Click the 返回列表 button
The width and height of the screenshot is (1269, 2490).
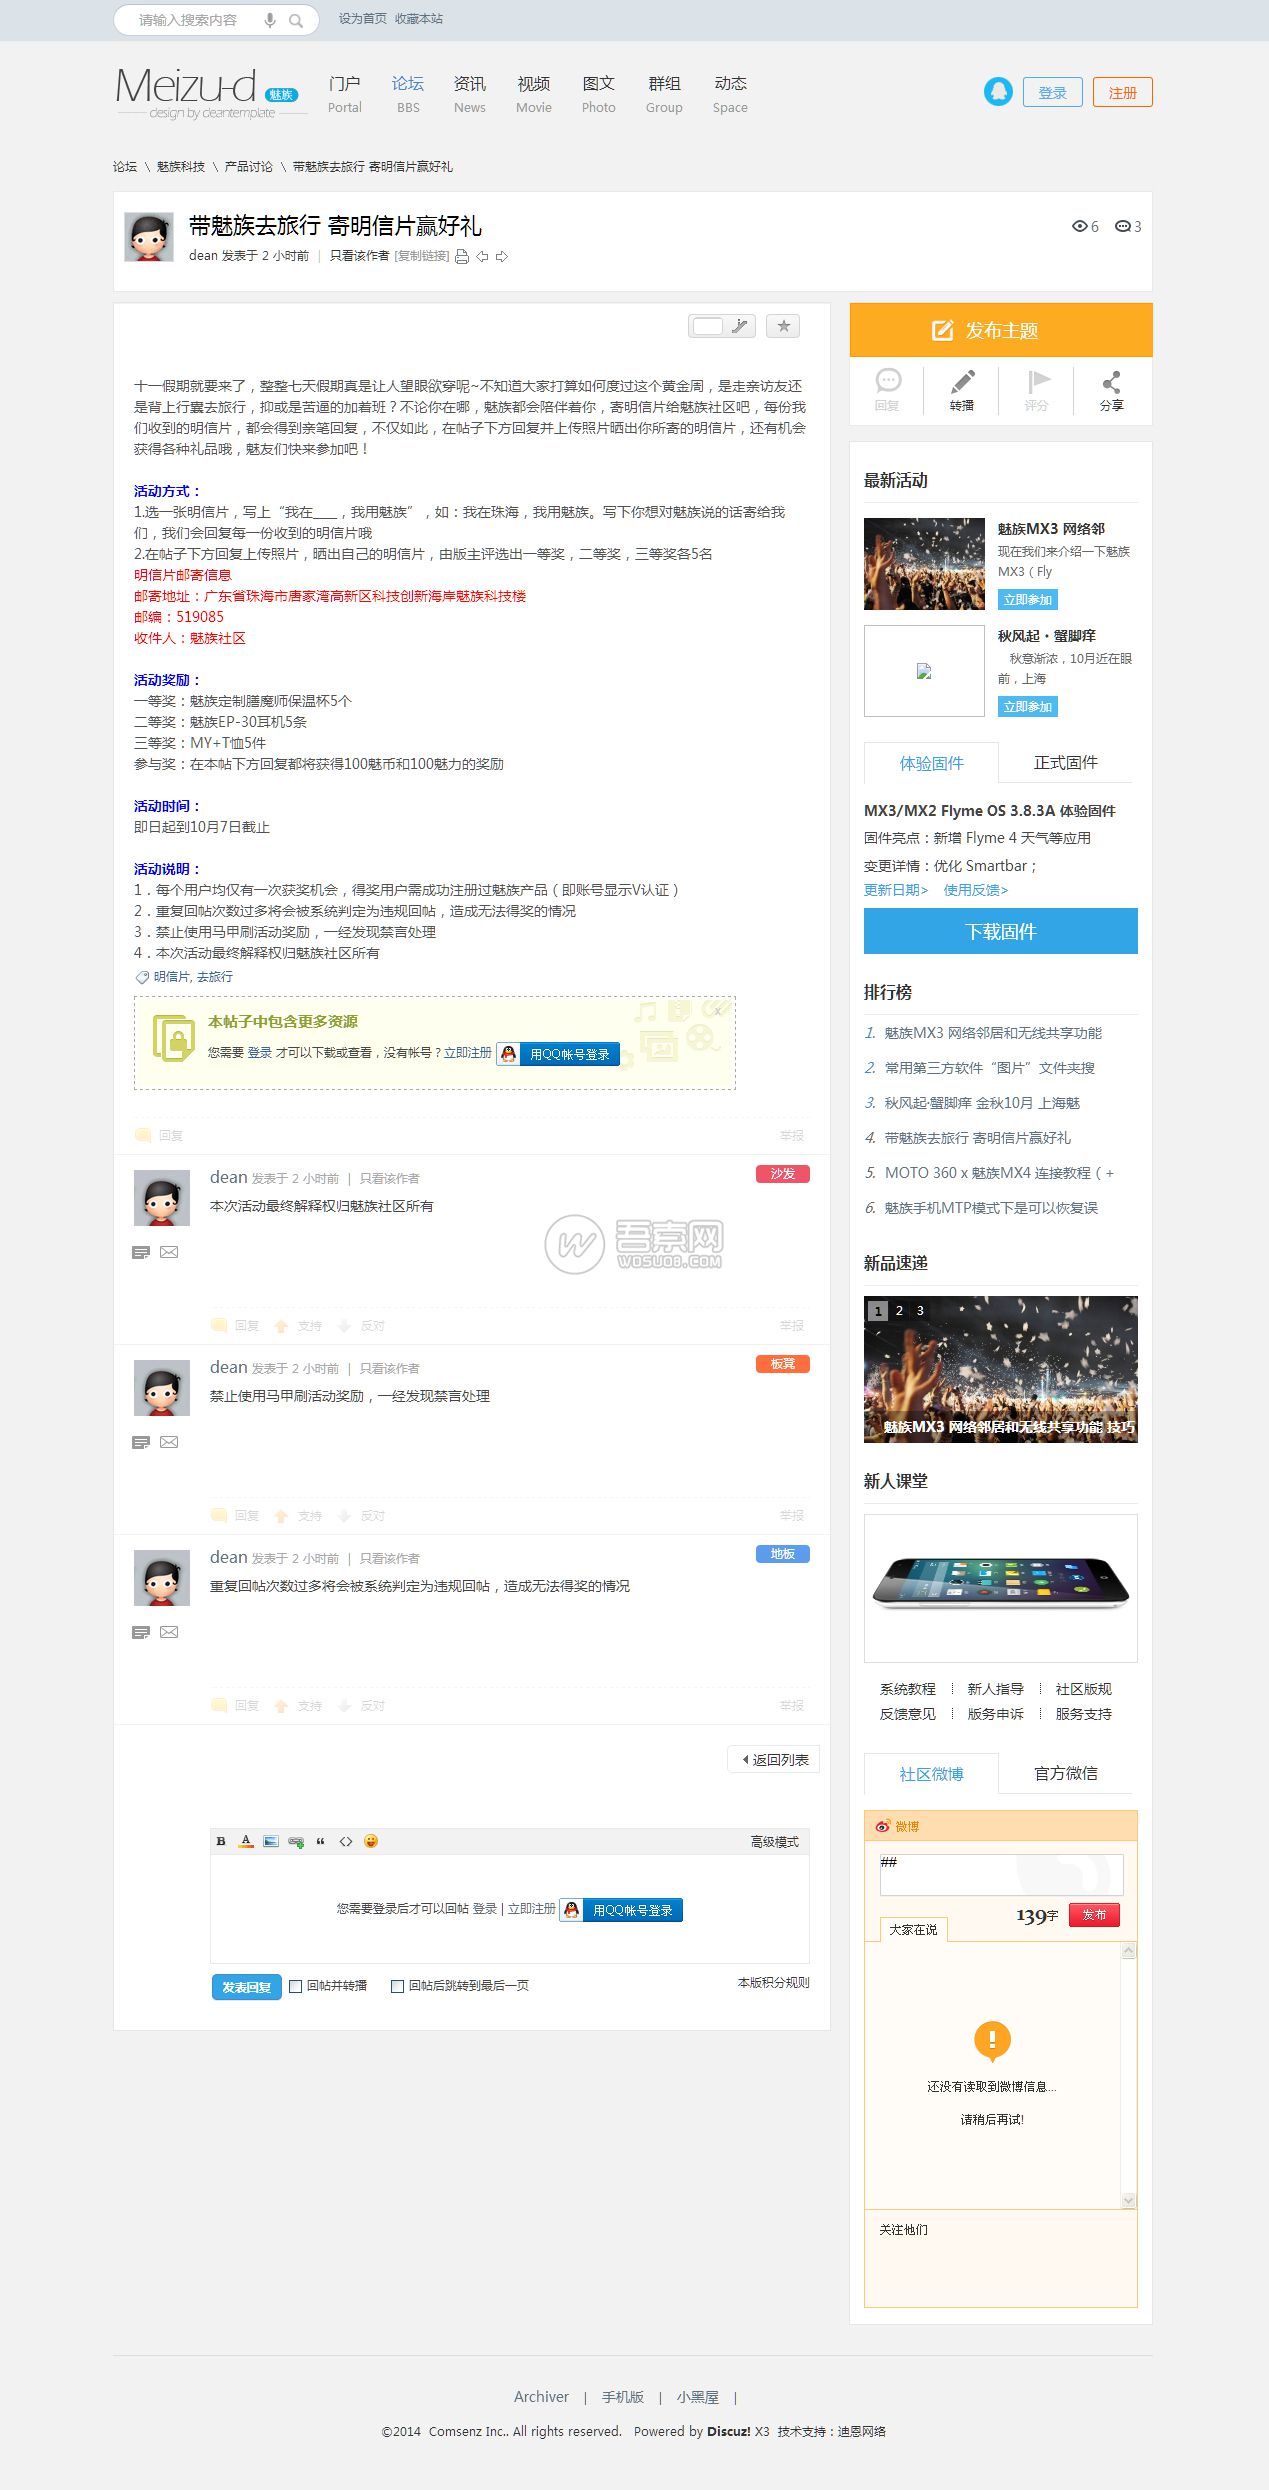[774, 1760]
